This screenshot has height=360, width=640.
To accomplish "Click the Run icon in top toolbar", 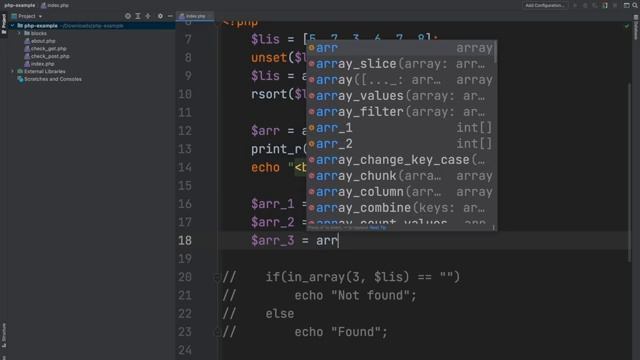I will pos(575,5).
